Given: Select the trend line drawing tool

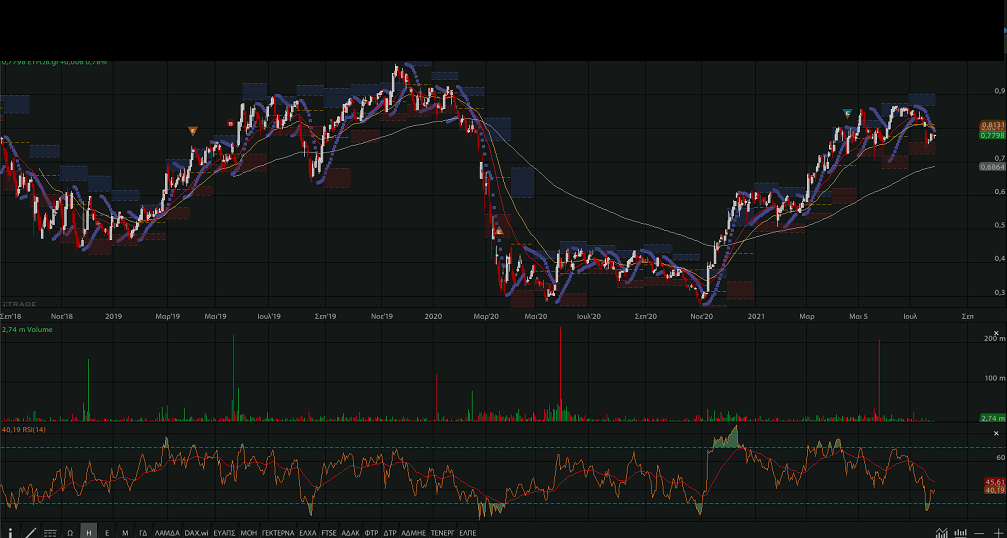Looking at the screenshot, I should tap(30, 532).
